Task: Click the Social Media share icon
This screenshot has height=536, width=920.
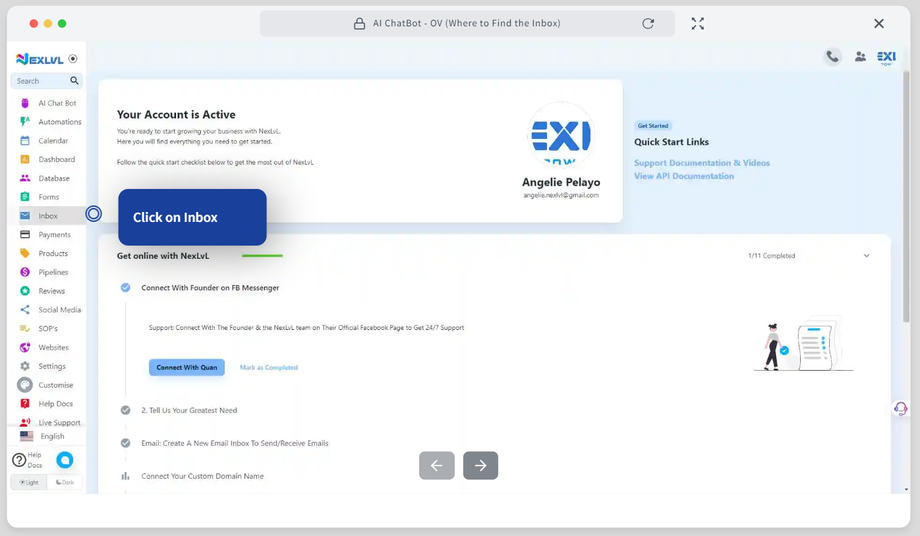Action: 25,310
